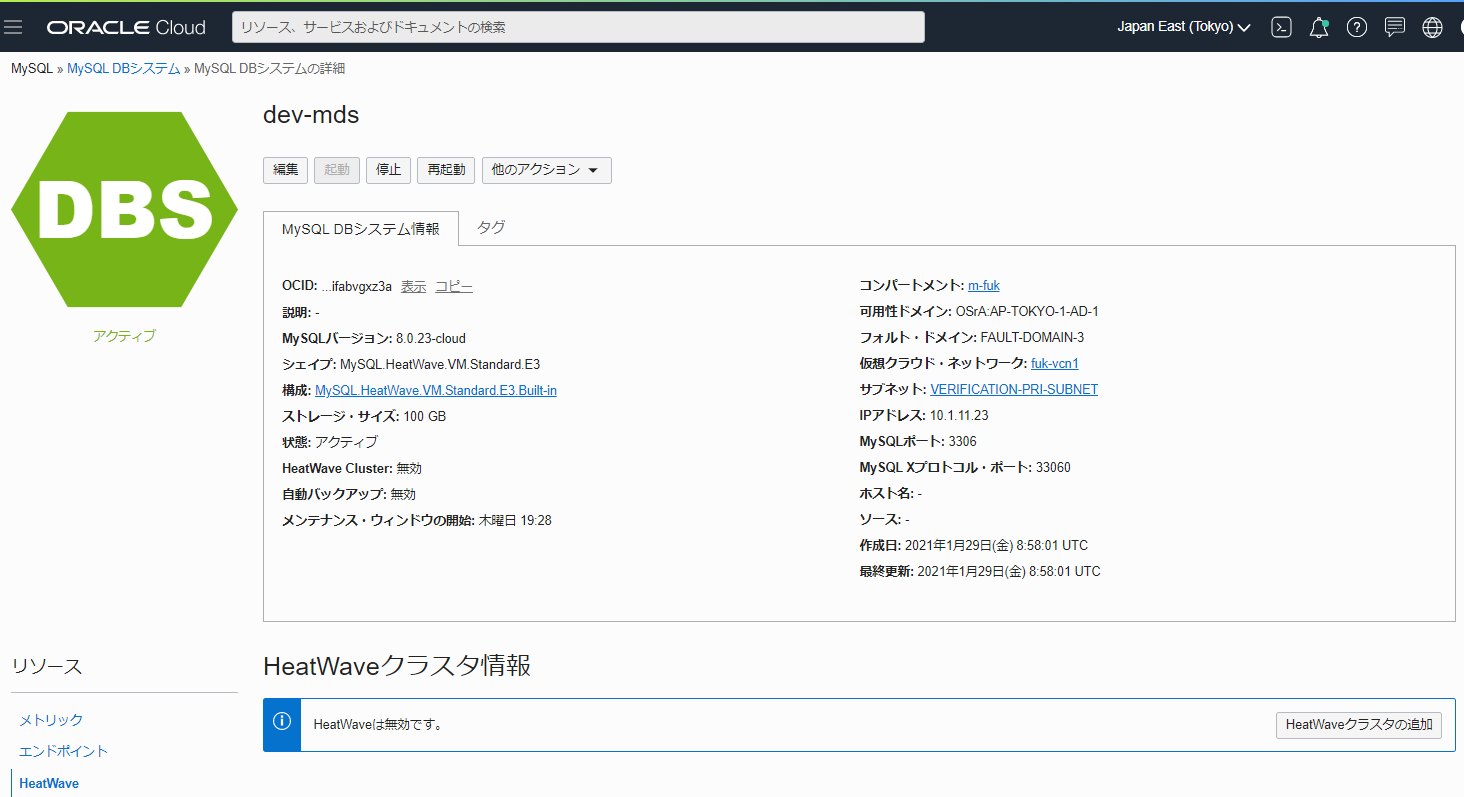
Task: Click the MySQL breadcrumb
Action: click(x=32, y=69)
